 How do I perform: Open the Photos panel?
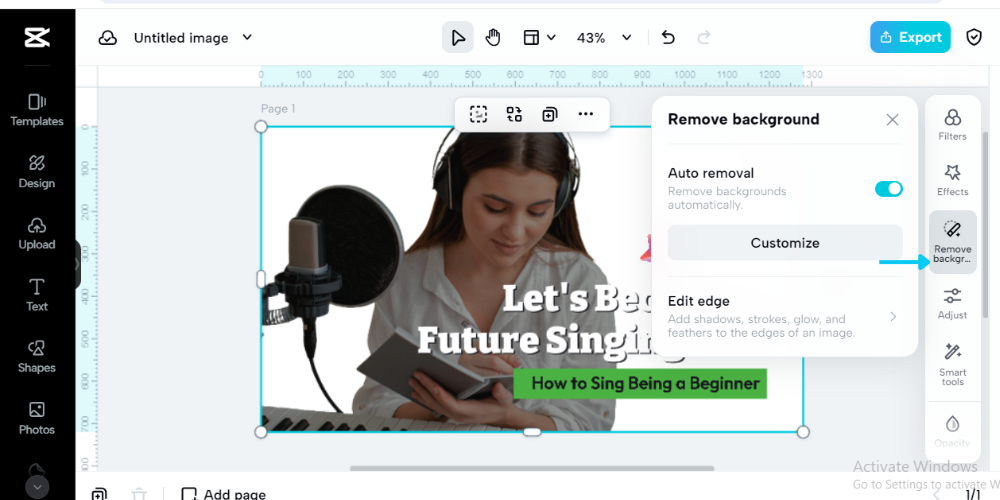(37, 419)
